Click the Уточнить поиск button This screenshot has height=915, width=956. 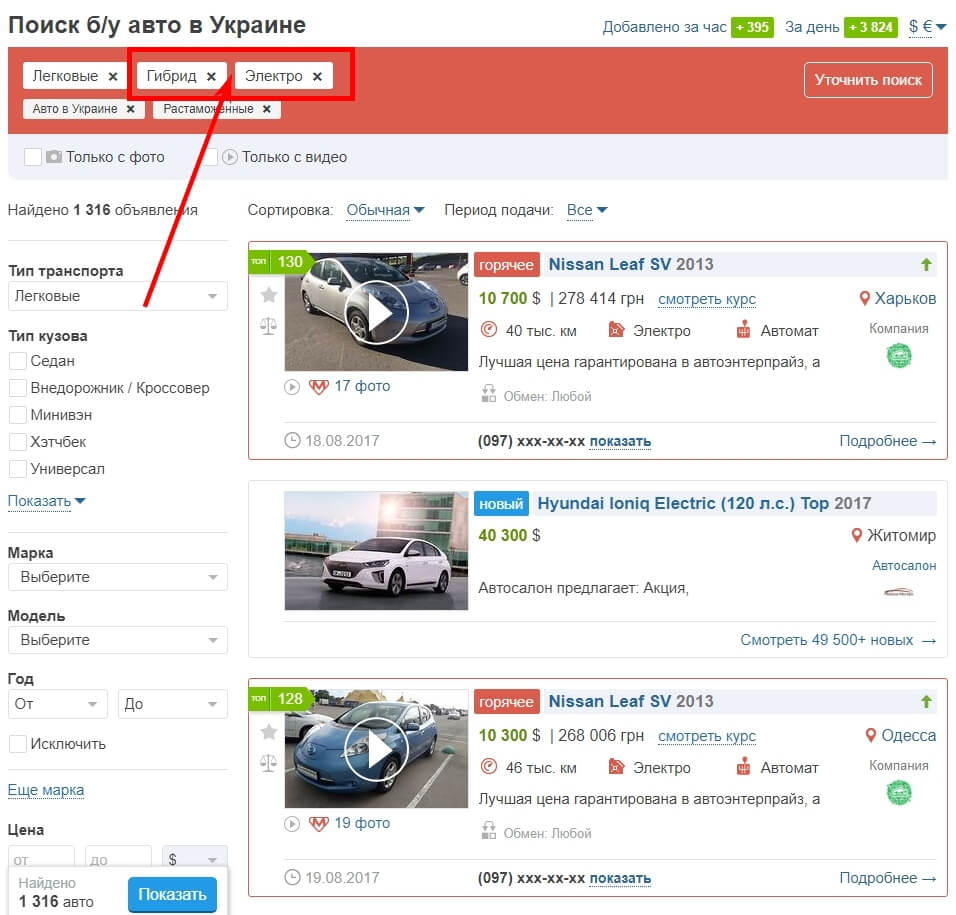point(868,80)
